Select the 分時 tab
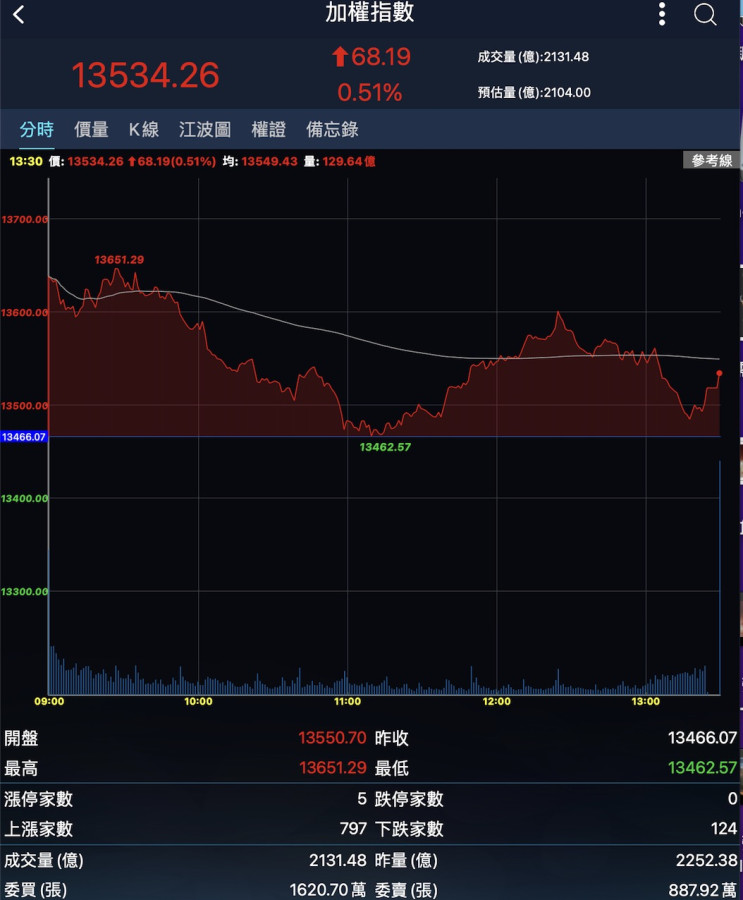Viewport: 743px width, 900px height. click(37, 129)
